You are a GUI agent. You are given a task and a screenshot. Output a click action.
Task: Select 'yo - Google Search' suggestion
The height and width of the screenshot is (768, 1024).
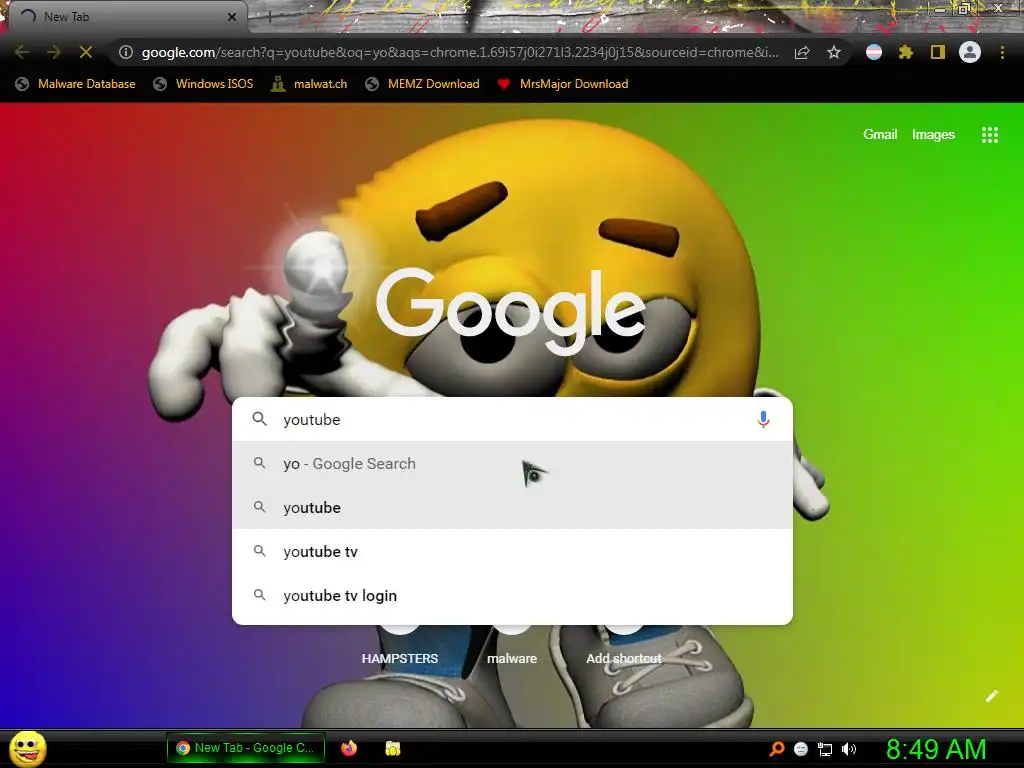[x=512, y=464]
